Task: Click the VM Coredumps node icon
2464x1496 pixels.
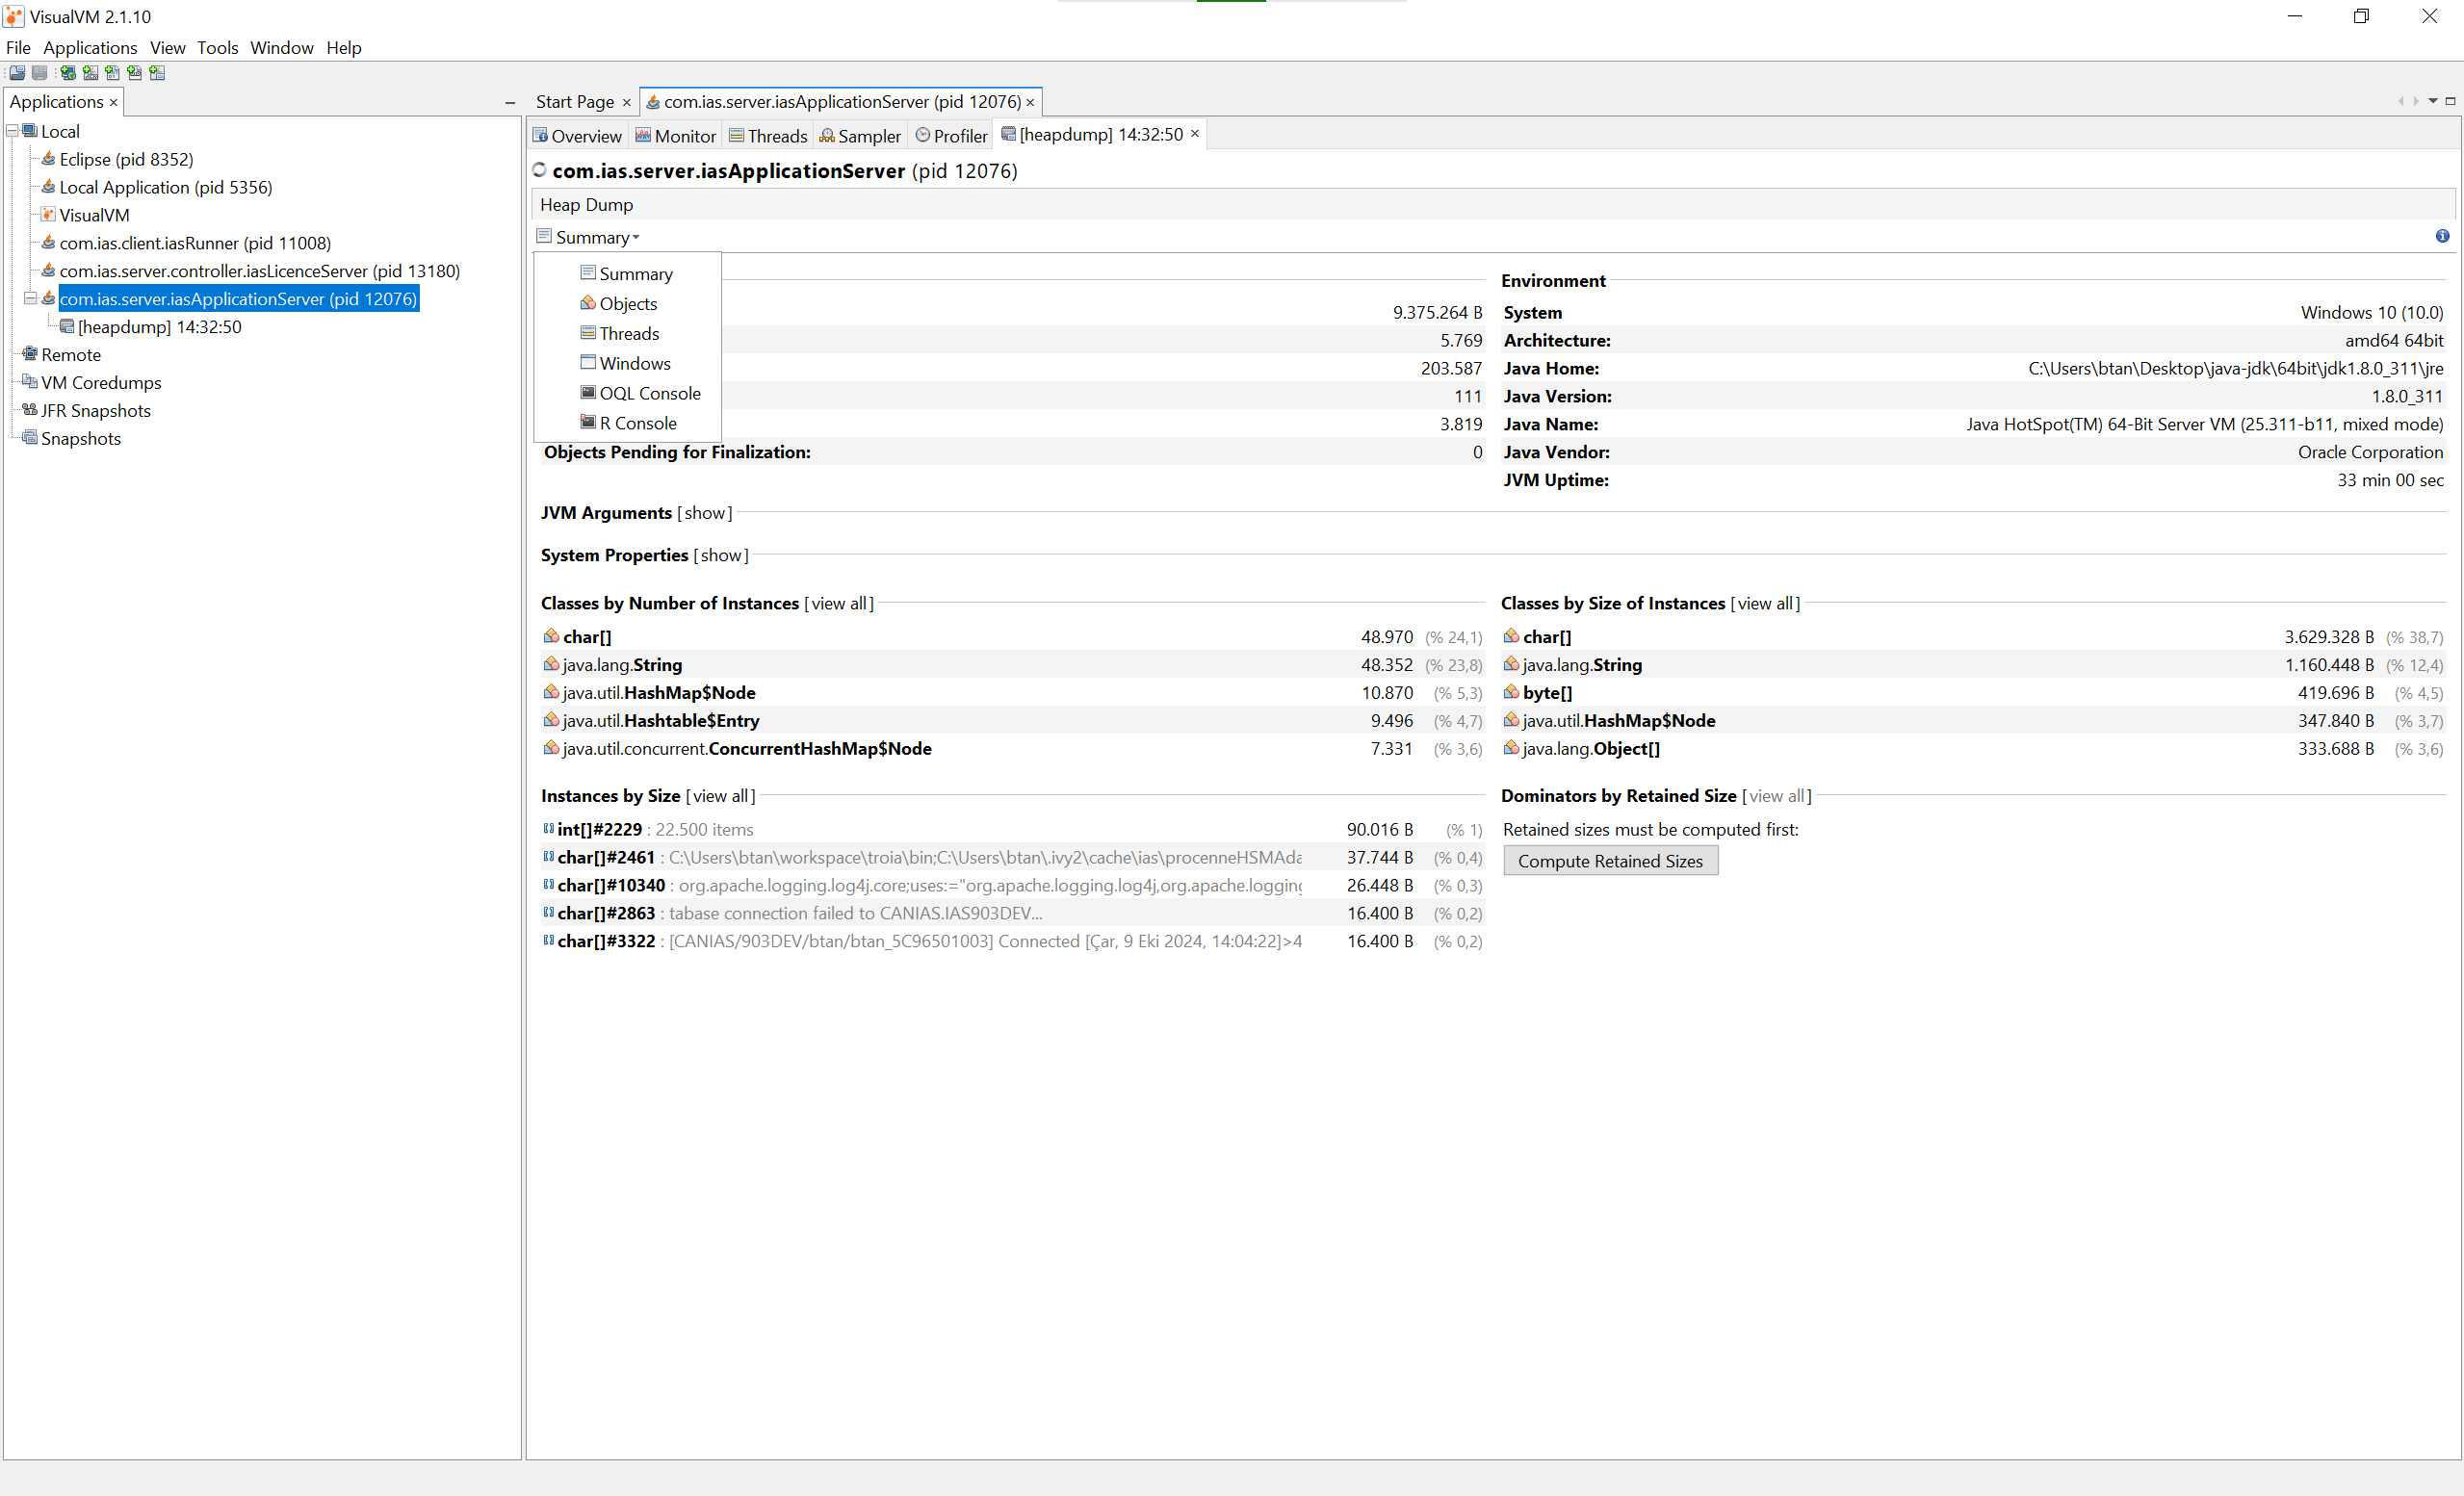Action: pyautogui.click(x=30, y=382)
